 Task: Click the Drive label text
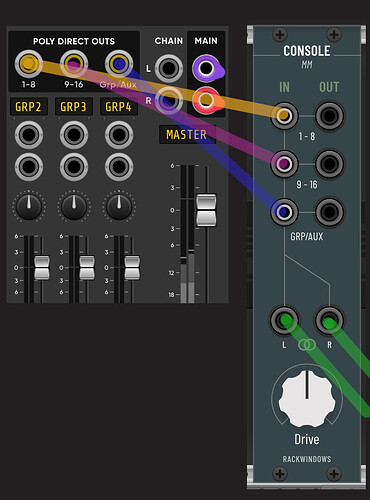tap(307, 439)
